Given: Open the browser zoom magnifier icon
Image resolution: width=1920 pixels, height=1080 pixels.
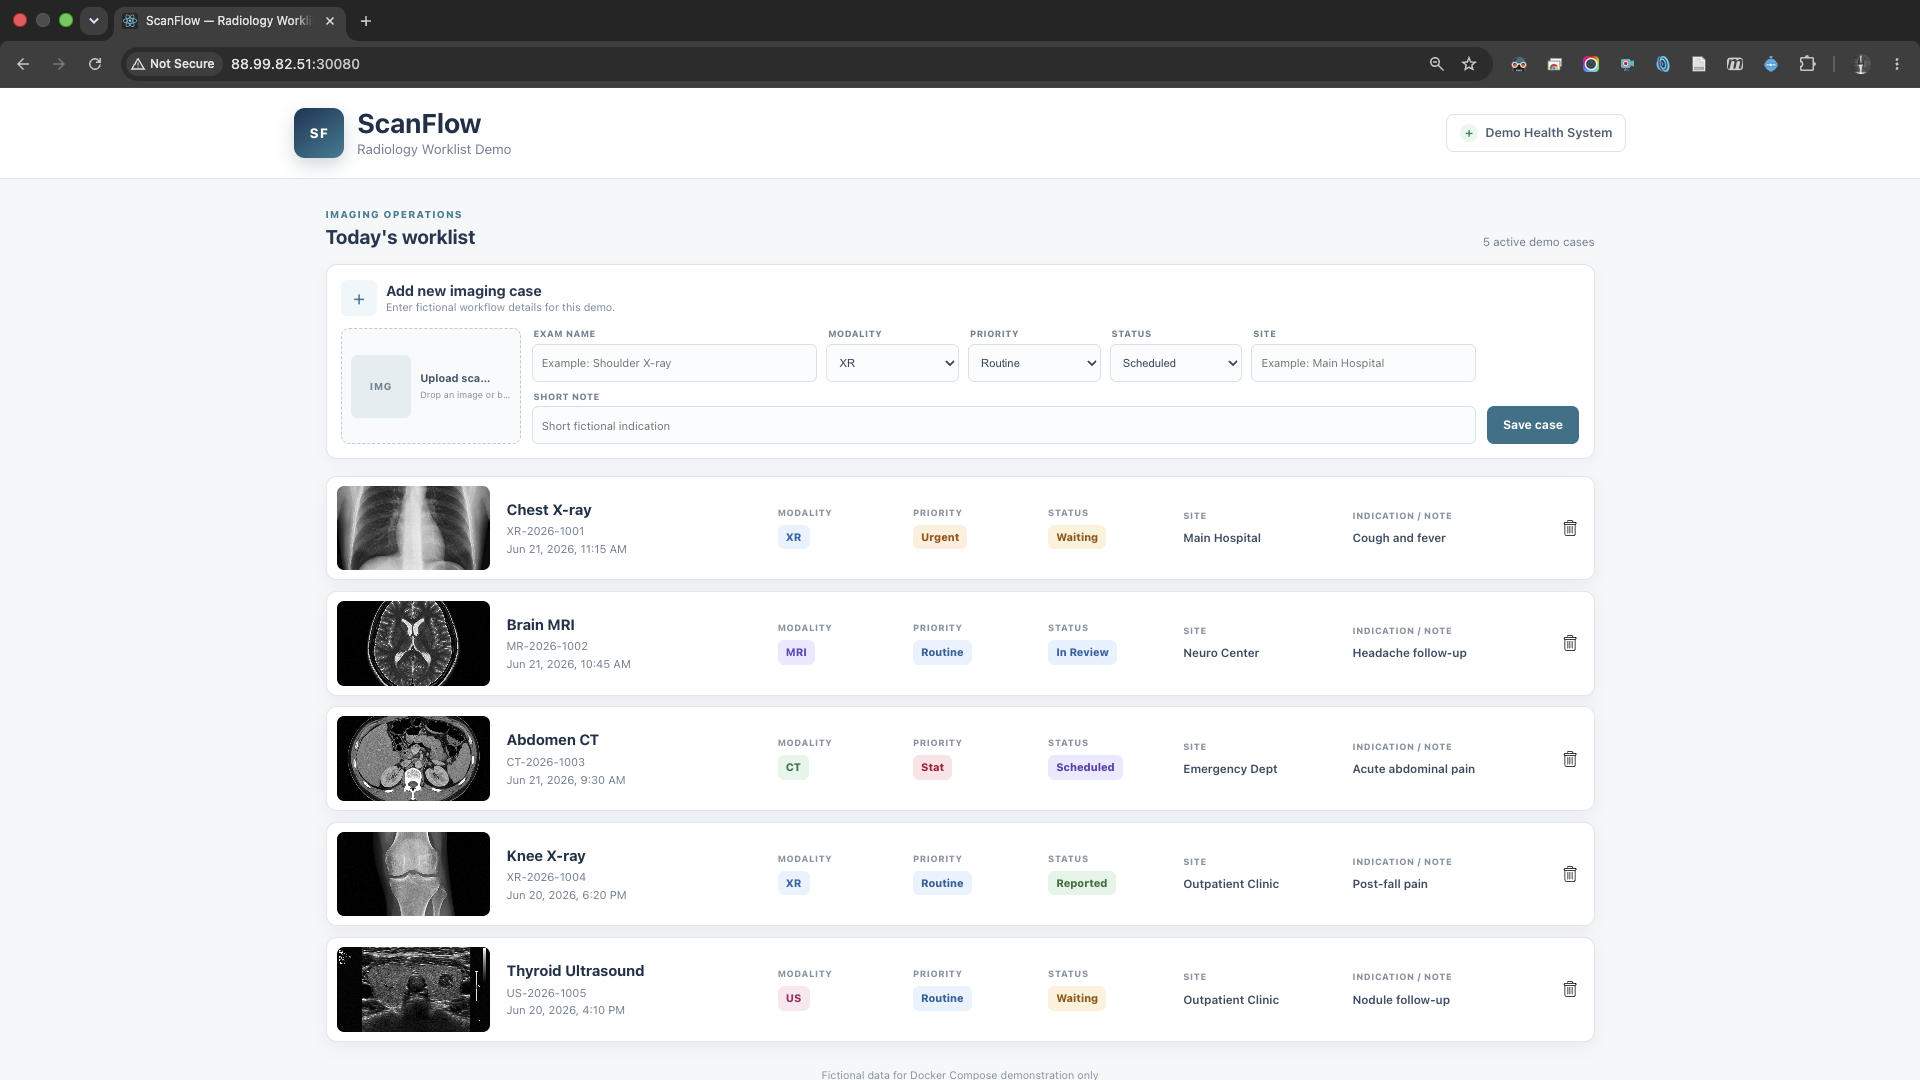Looking at the screenshot, I should point(1437,64).
